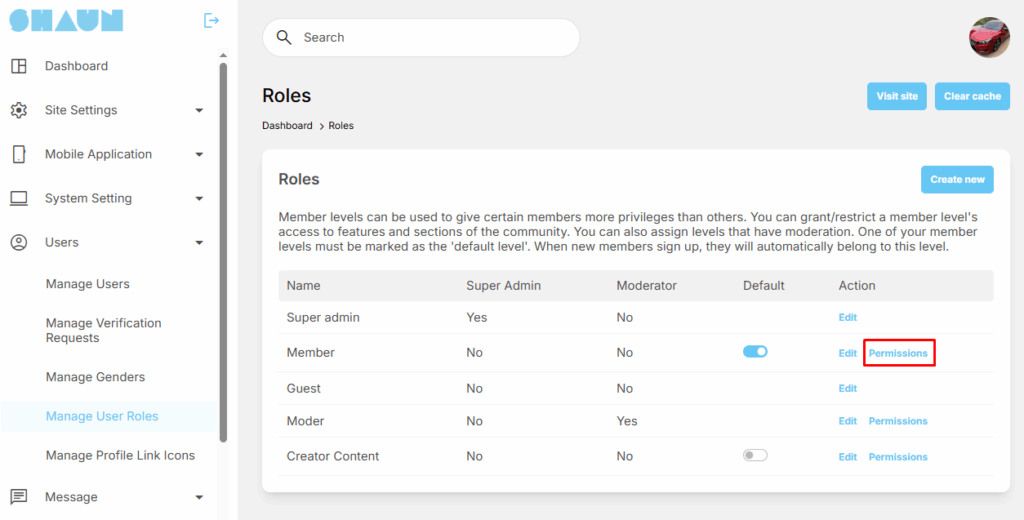
Task: Open the user profile avatar thumbnail
Action: [x=989, y=37]
